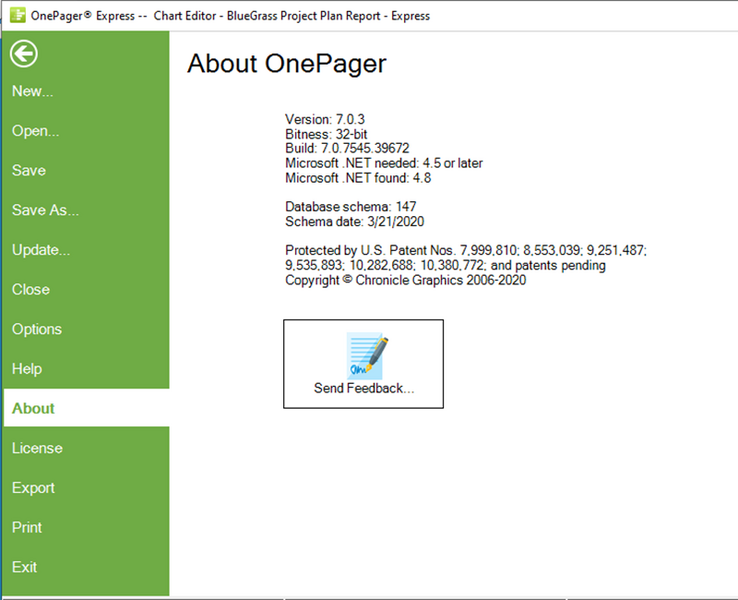This screenshot has height=600, width=738.
Task: Click the Send Feedback... button
Action: pyautogui.click(x=363, y=364)
